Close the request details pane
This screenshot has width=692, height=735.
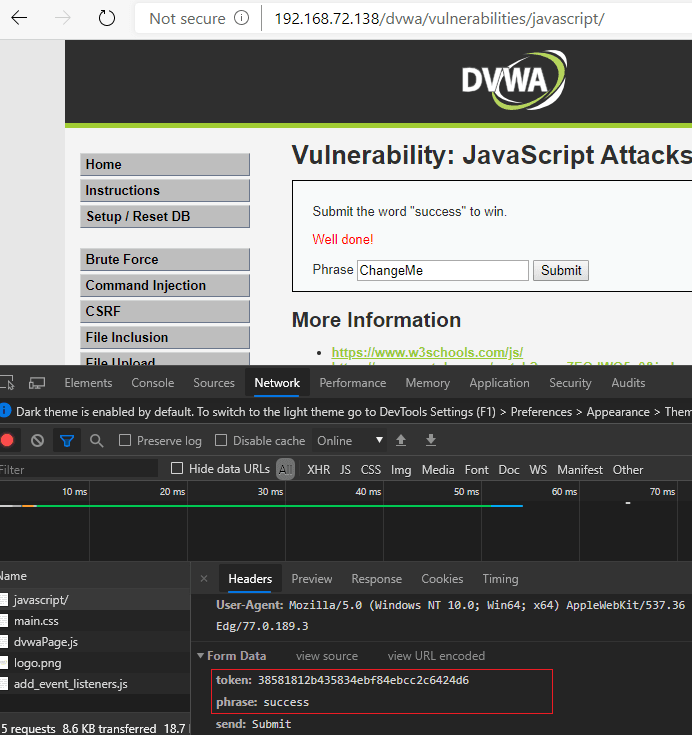point(204,578)
